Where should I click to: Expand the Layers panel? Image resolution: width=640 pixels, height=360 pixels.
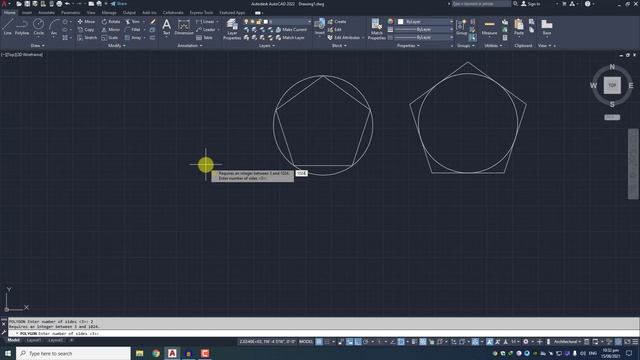point(267,46)
